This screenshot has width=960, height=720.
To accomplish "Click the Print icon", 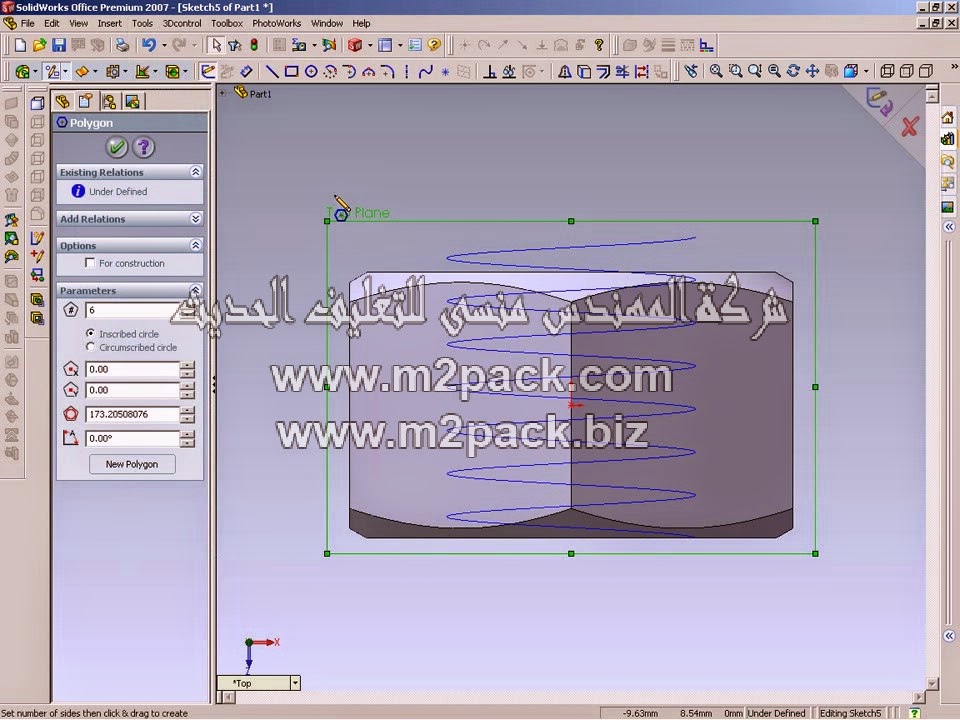I will coord(122,45).
